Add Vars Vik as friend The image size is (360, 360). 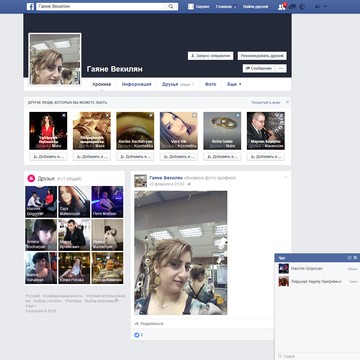coord(179,157)
